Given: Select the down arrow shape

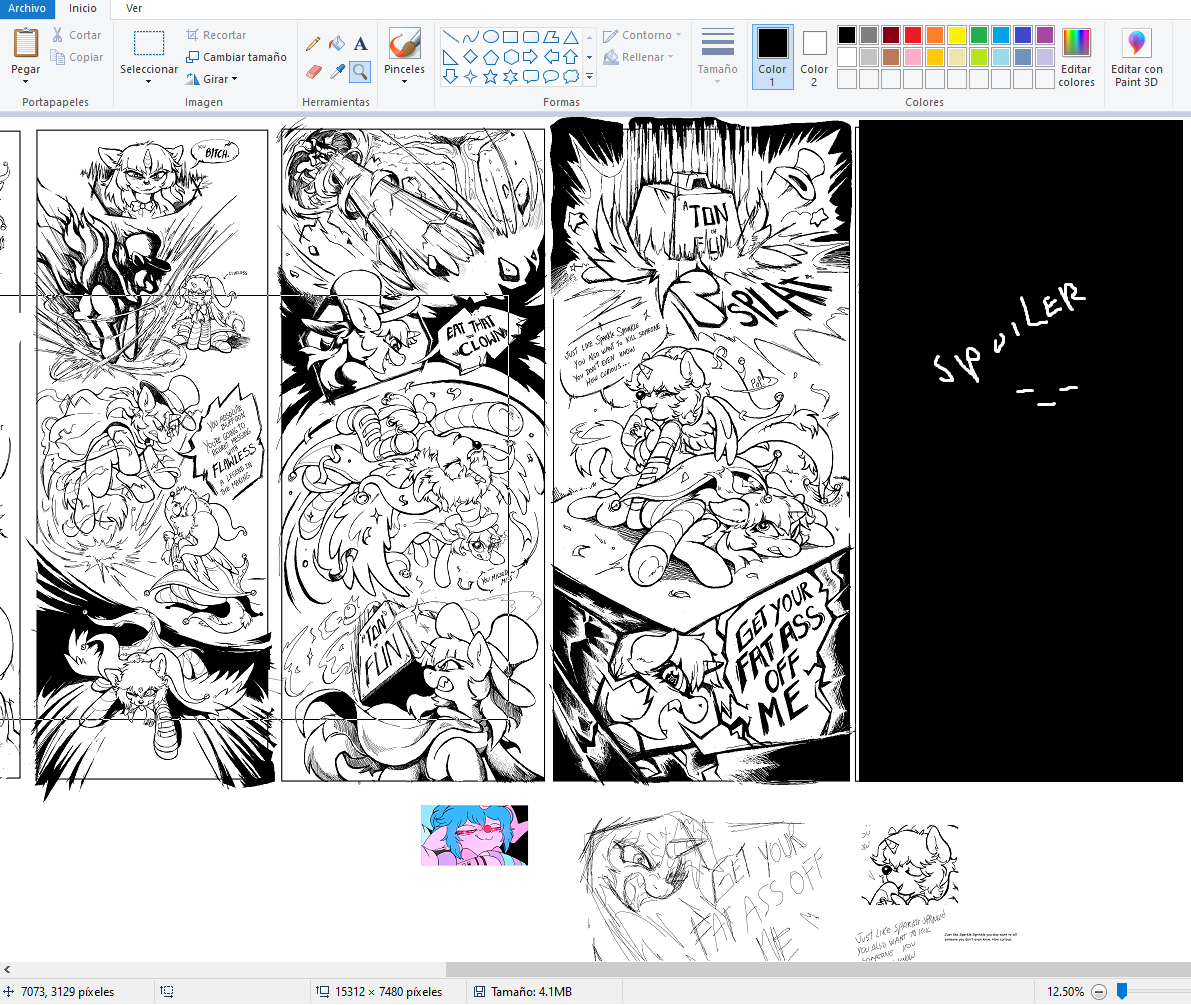Looking at the screenshot, I should 450,76.
